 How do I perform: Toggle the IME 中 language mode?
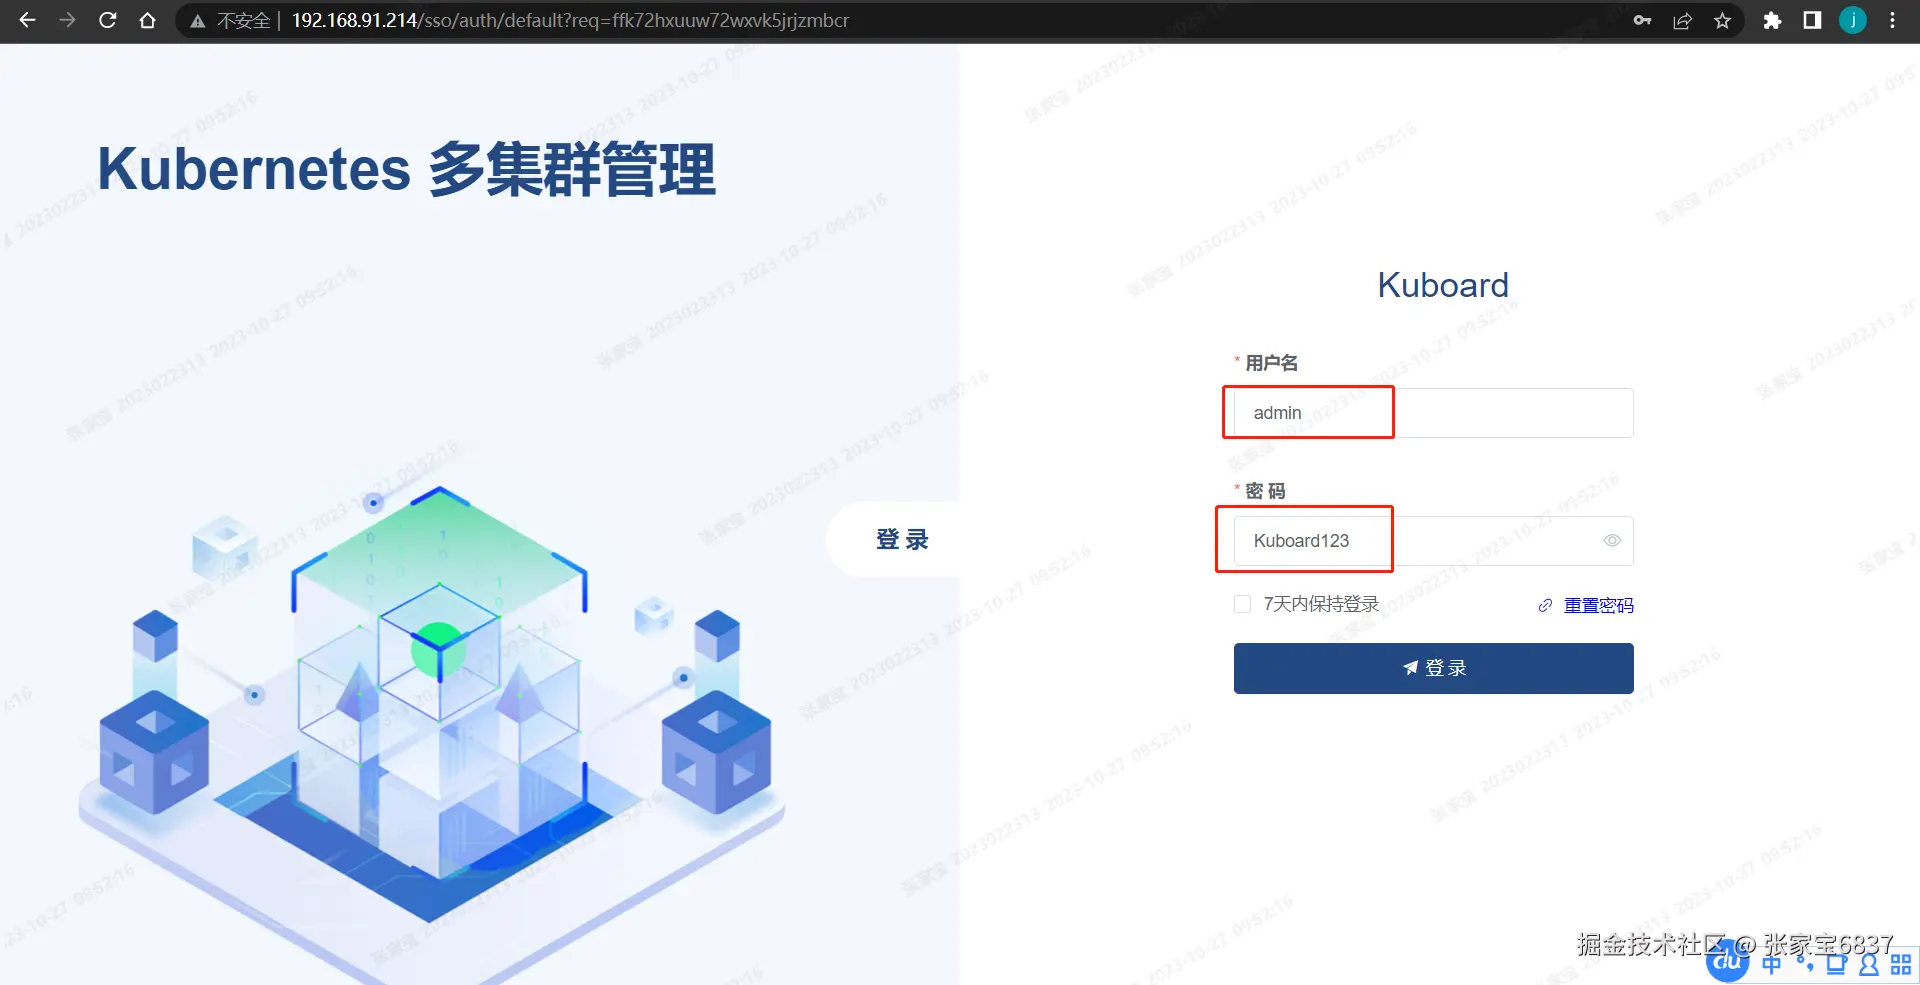(1771, 965)
